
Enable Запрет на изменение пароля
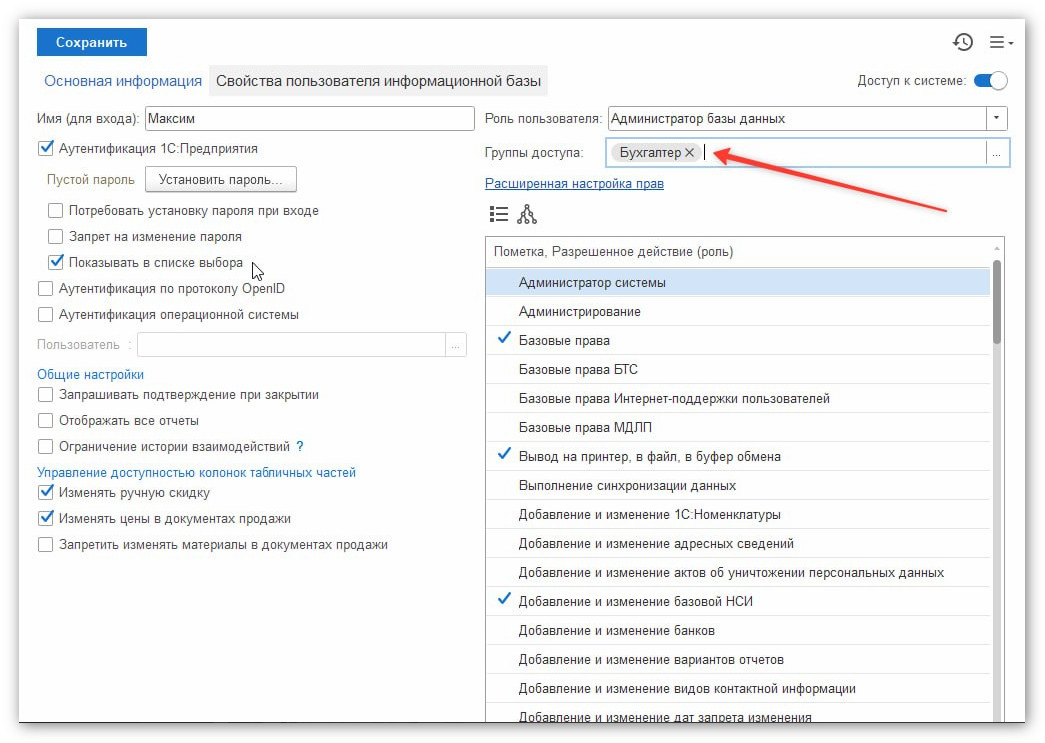coord(55,237)
